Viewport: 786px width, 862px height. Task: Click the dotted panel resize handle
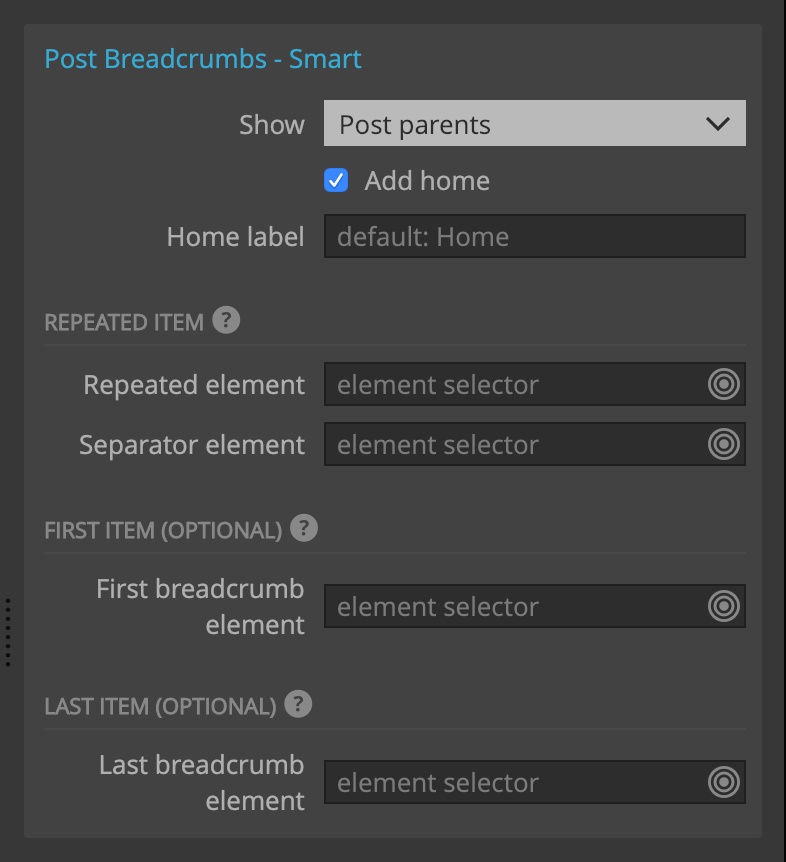pos(8,632)
